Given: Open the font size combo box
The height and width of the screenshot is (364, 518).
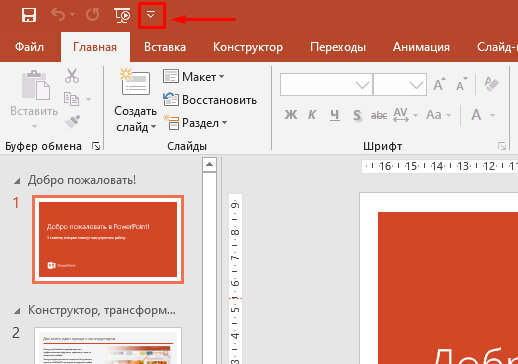Looking at the screenshot, I should (x=400, y=85).
